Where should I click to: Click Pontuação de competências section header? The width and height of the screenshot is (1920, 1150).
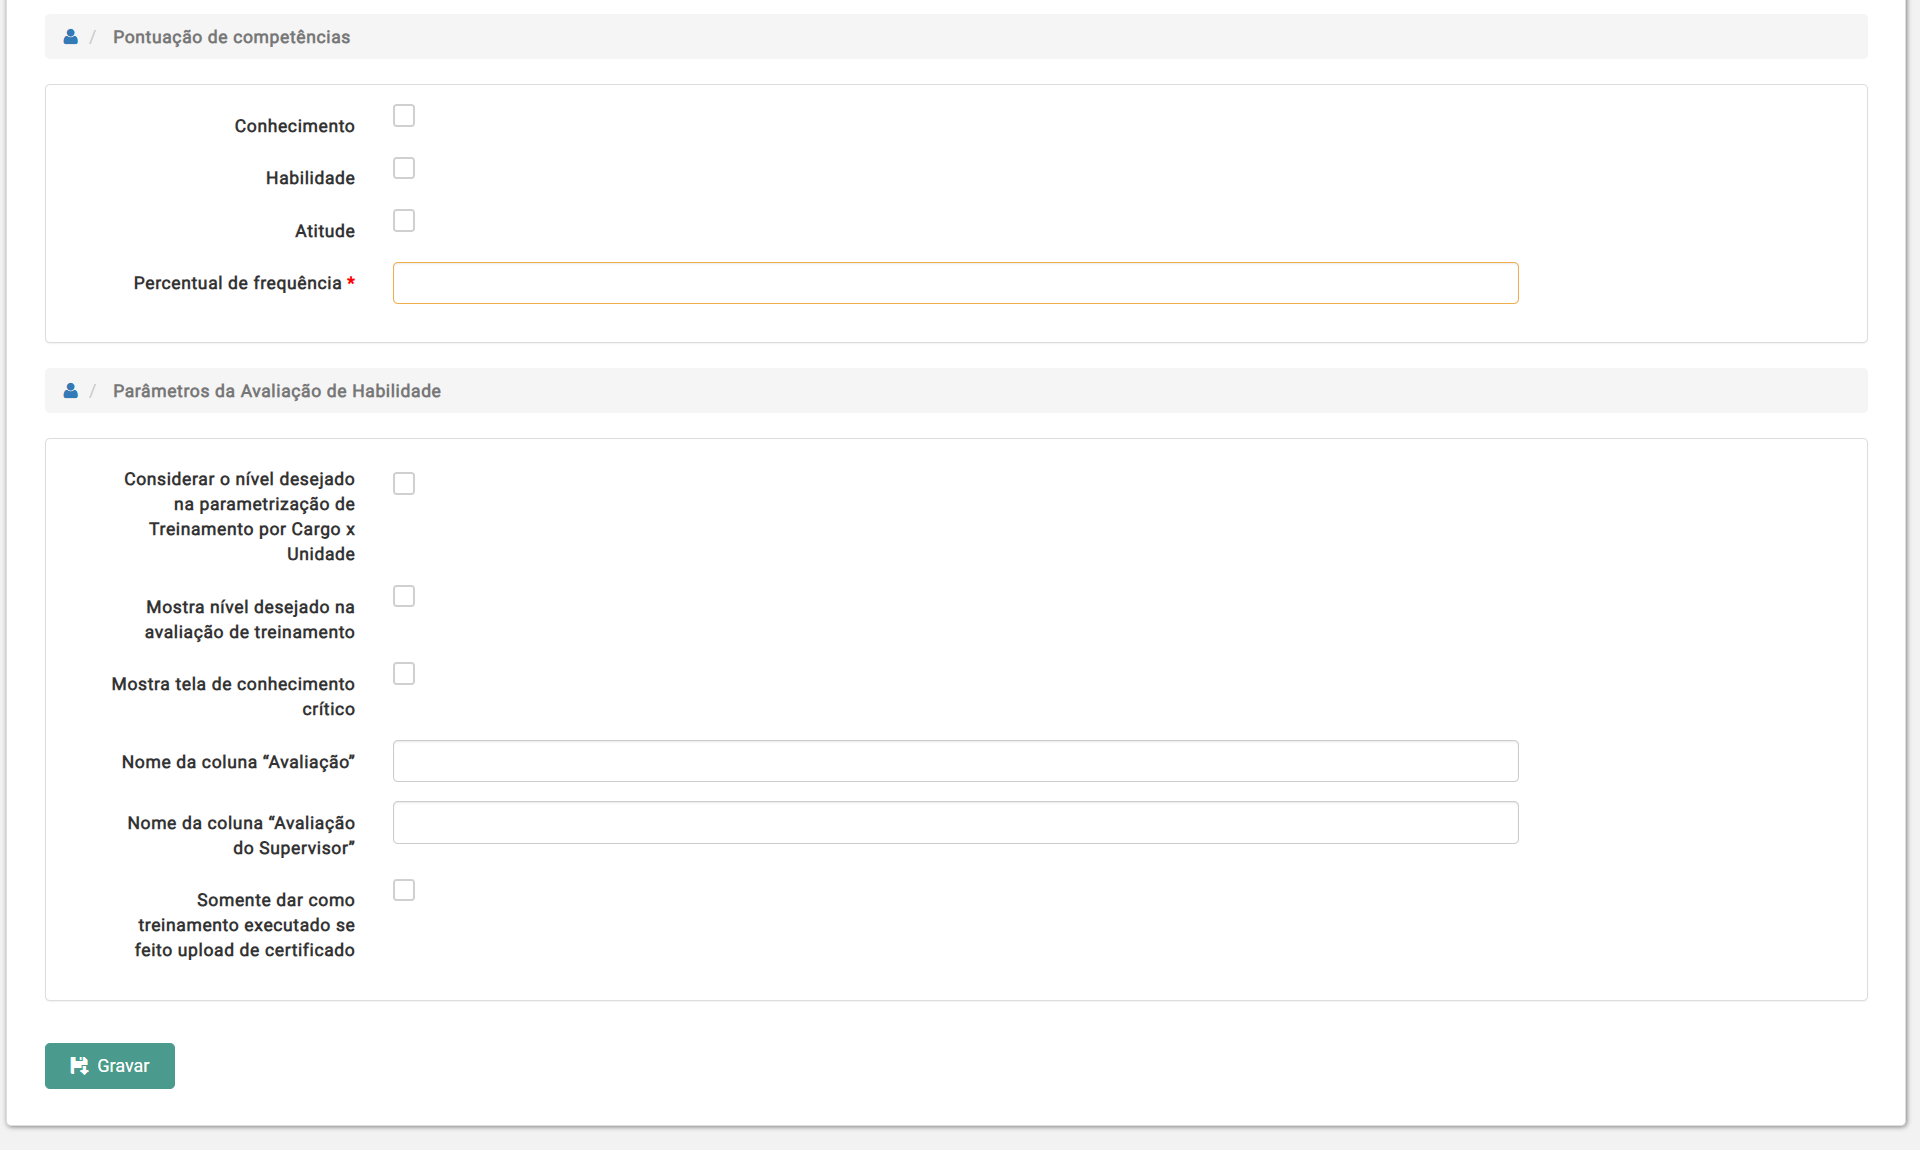pyautogui.click(x=231, y=37)
